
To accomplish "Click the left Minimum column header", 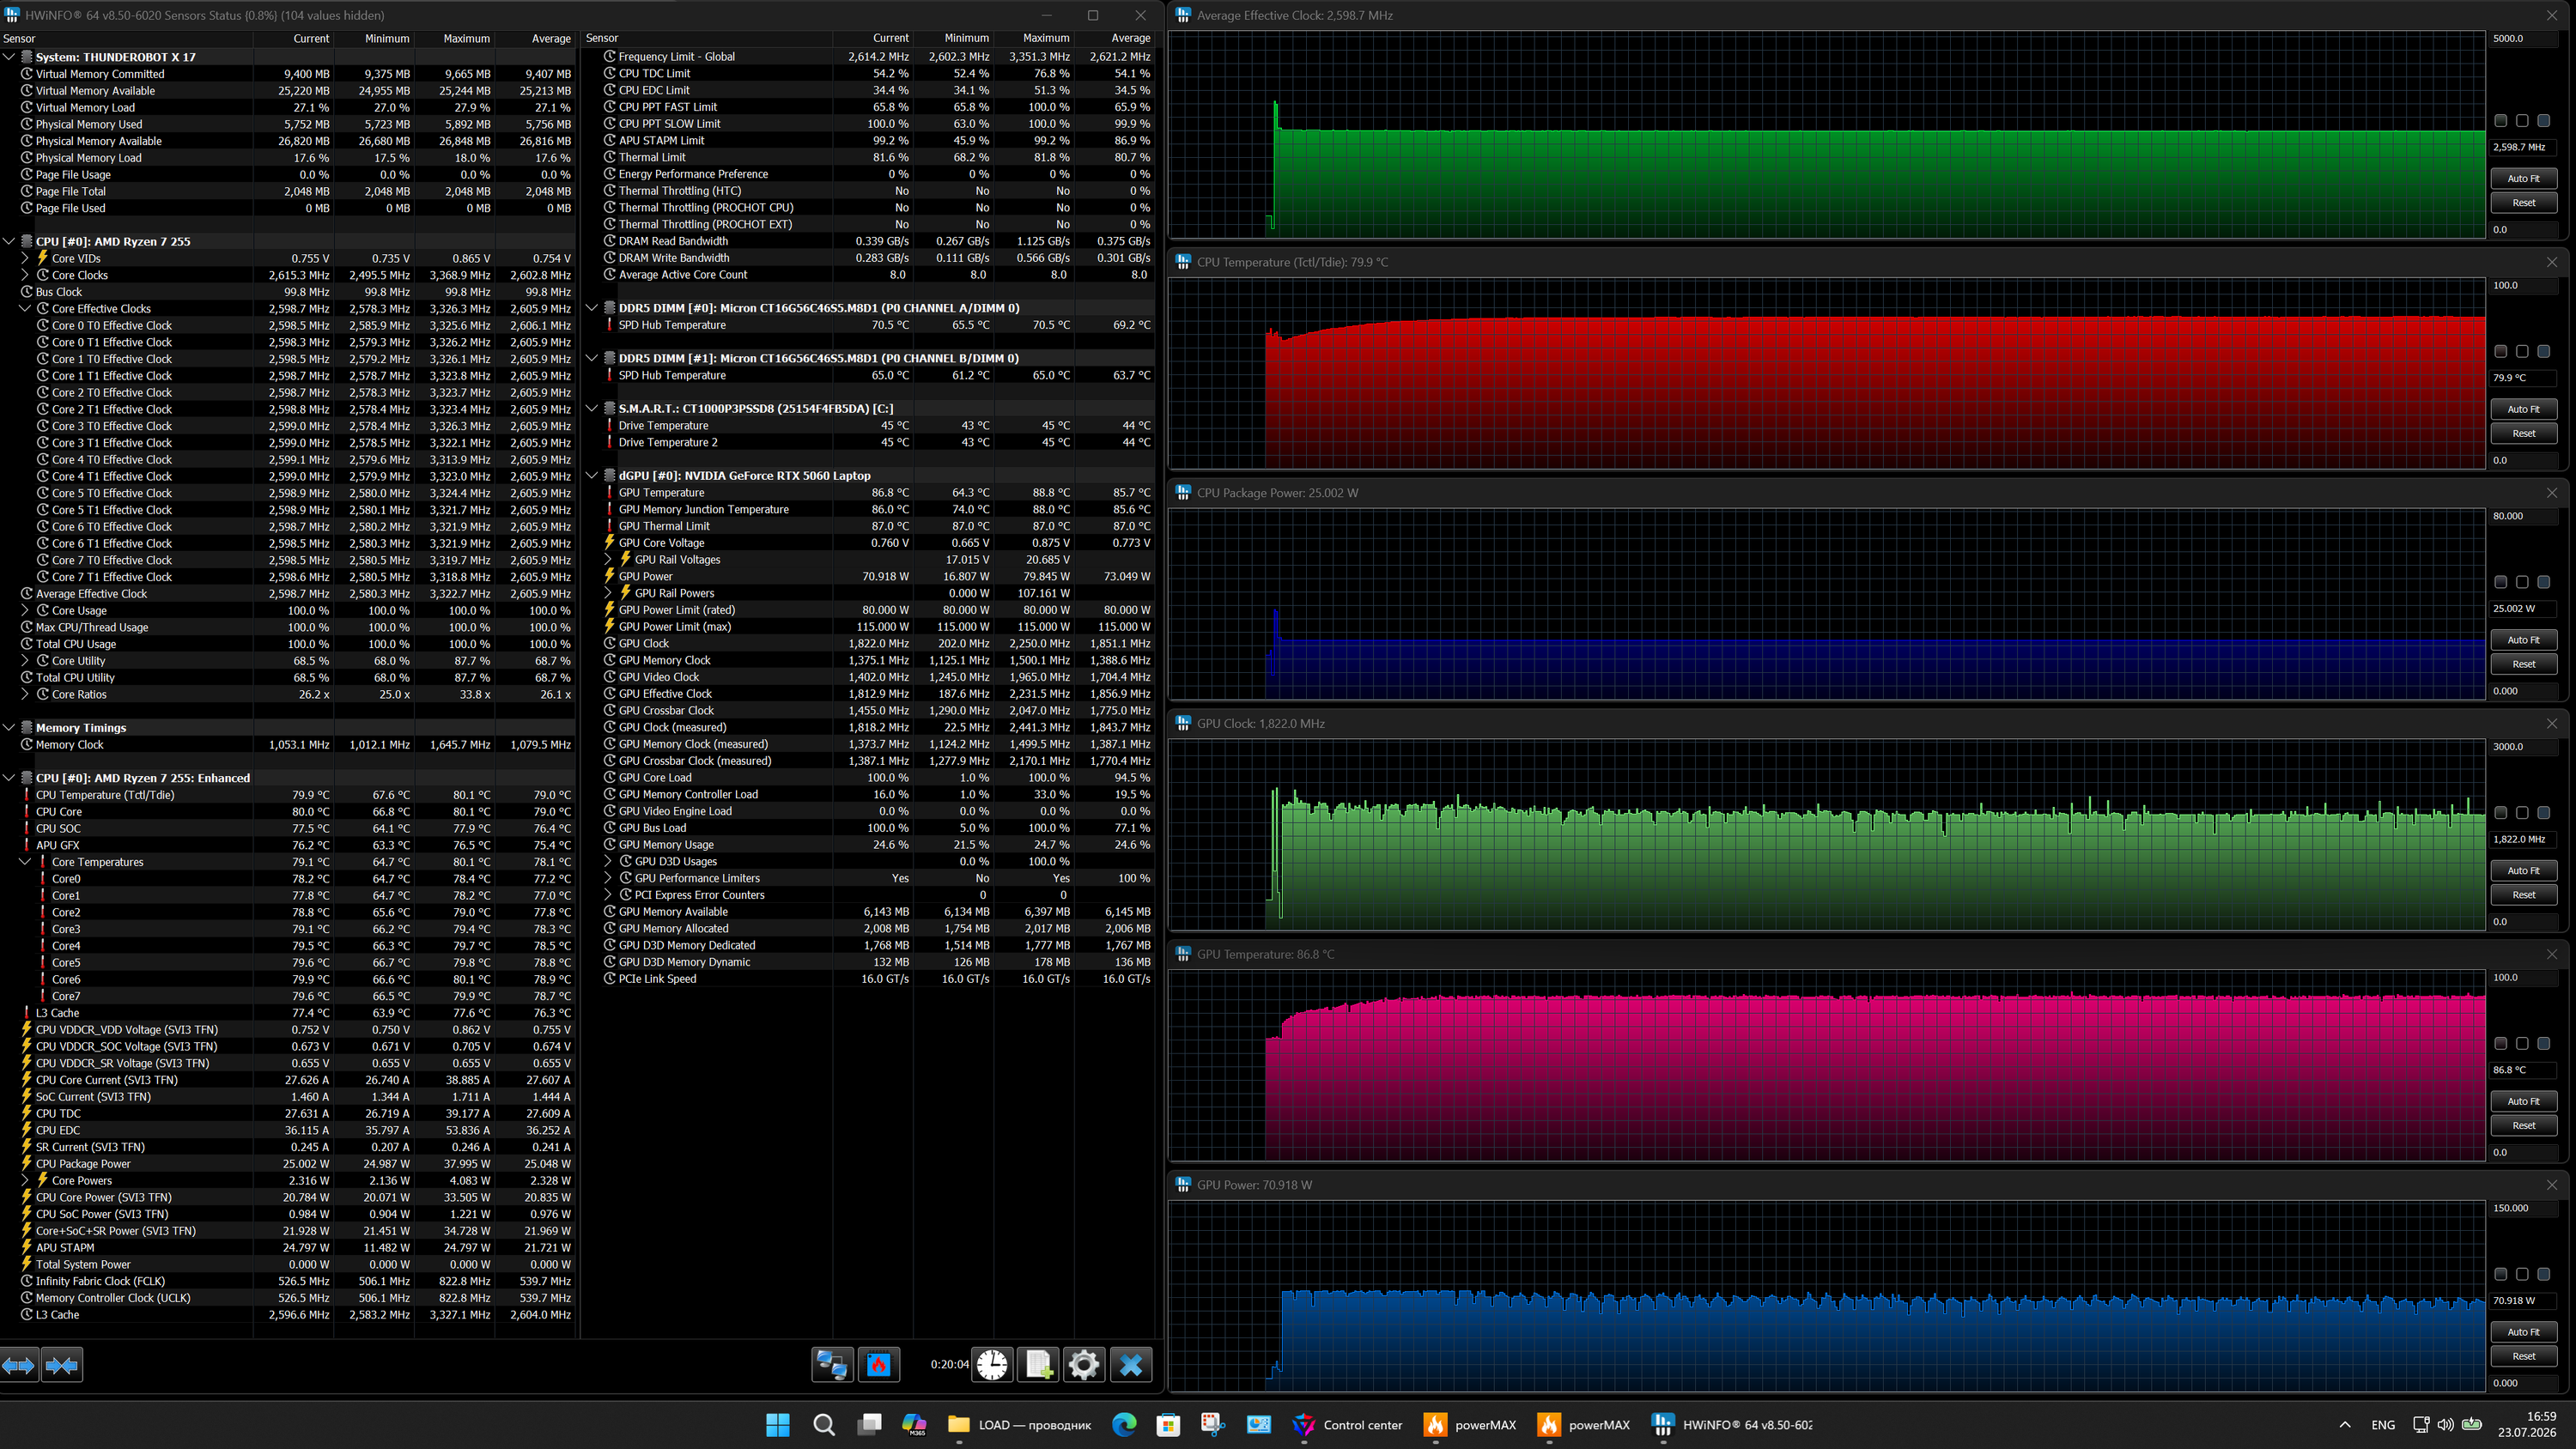I will coord(374,39).
